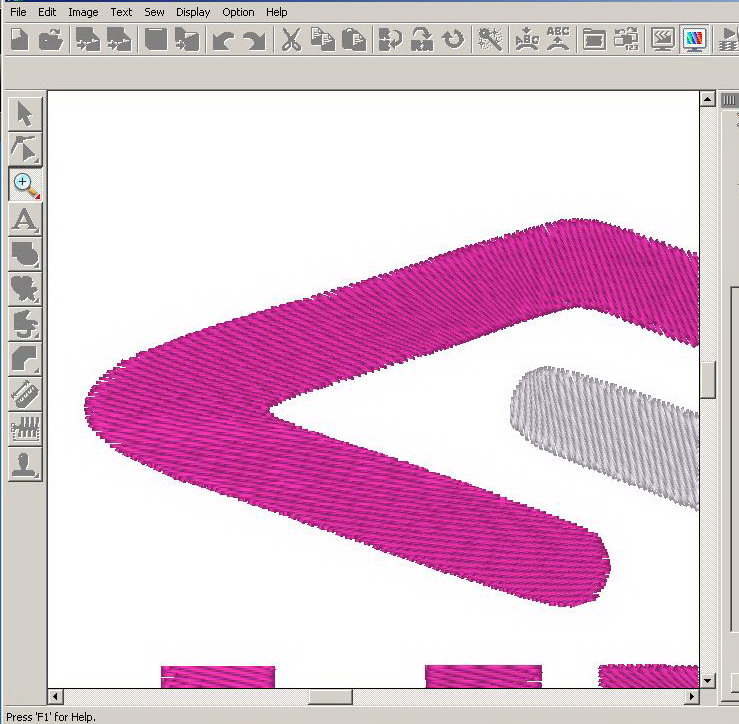739x724 pixels.
Task: Click the Undo arrow icon
Action: tap(222, 40)
